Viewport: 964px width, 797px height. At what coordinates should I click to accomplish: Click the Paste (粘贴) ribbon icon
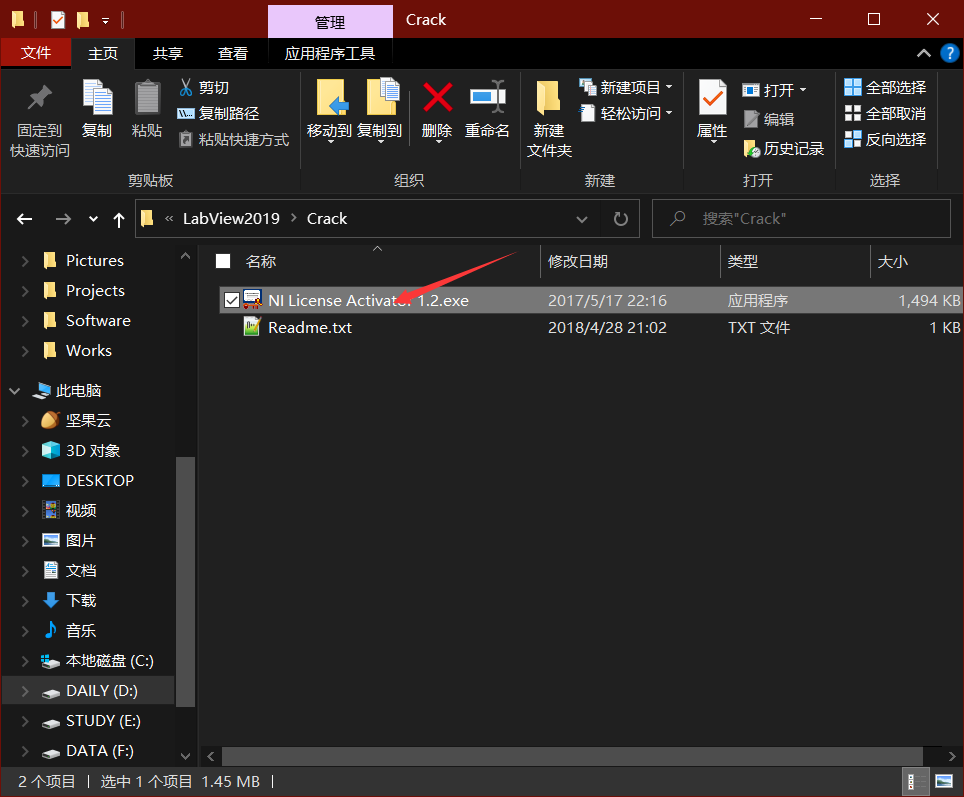click(147, 98)
